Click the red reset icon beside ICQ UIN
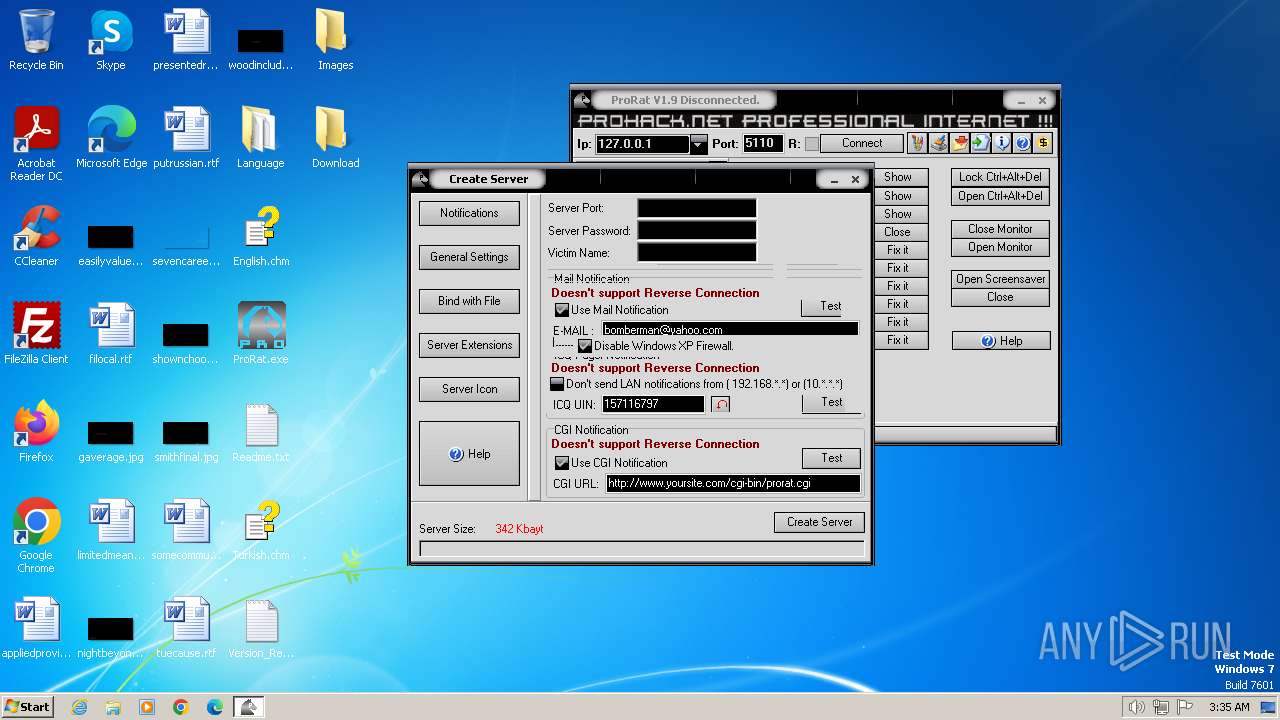The width and height of the screenshot is (1280, 720). point(721,404)
